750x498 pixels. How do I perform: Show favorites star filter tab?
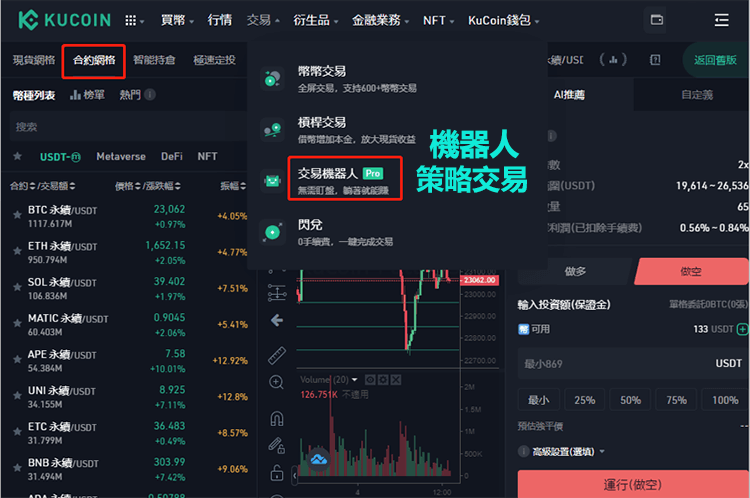point(17,156)
